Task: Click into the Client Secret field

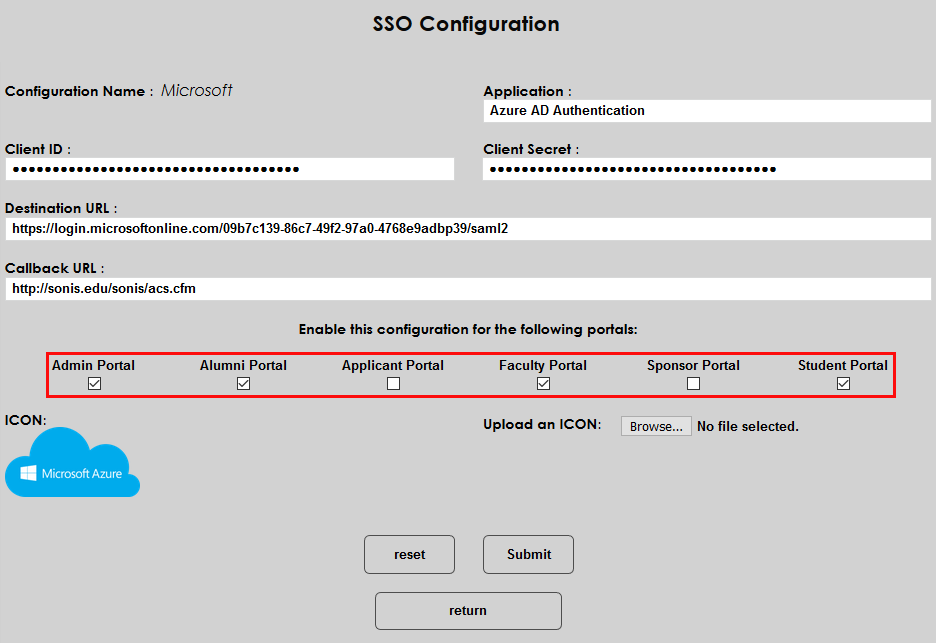Action: 707,170
